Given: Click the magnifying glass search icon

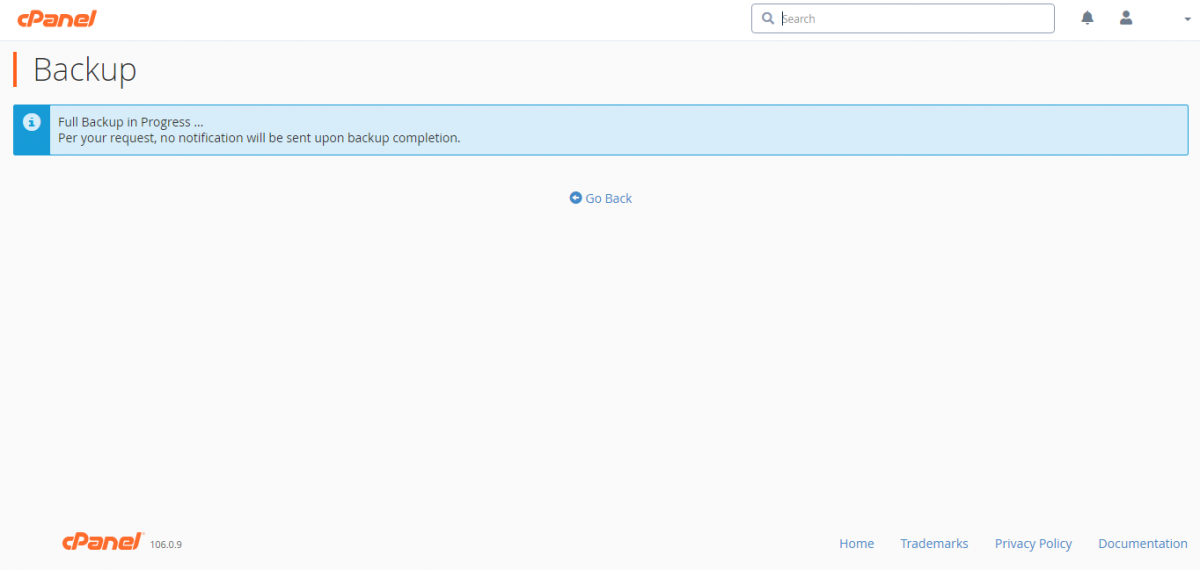Looking at the screenshot, I should click(767, 18).
